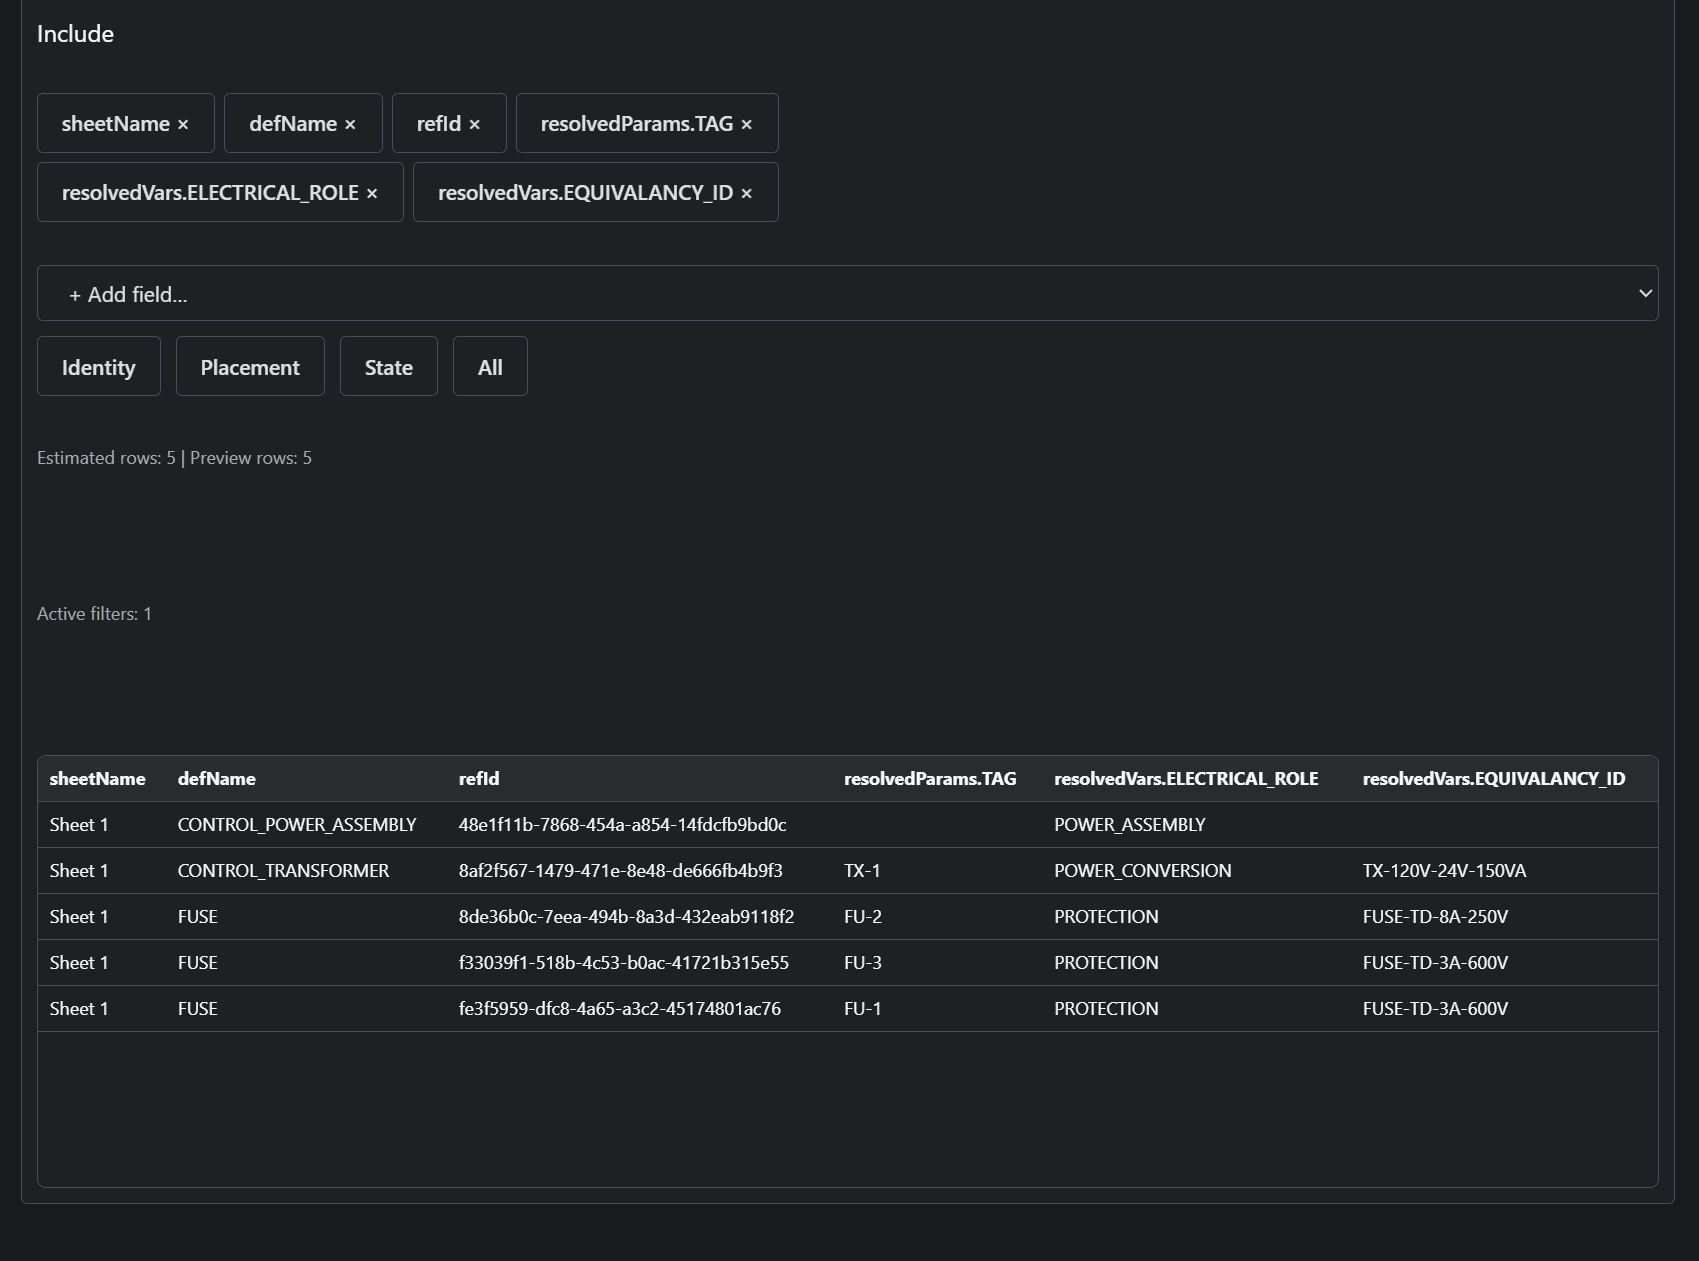Click PROTECTION in the FU-1 row
Viewport: 1699px width, 1261px height.
1106,1009
